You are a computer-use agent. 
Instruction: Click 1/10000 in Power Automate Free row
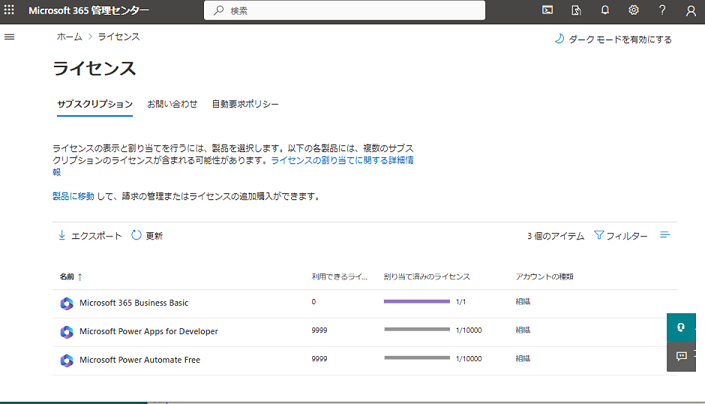point(469,359)
